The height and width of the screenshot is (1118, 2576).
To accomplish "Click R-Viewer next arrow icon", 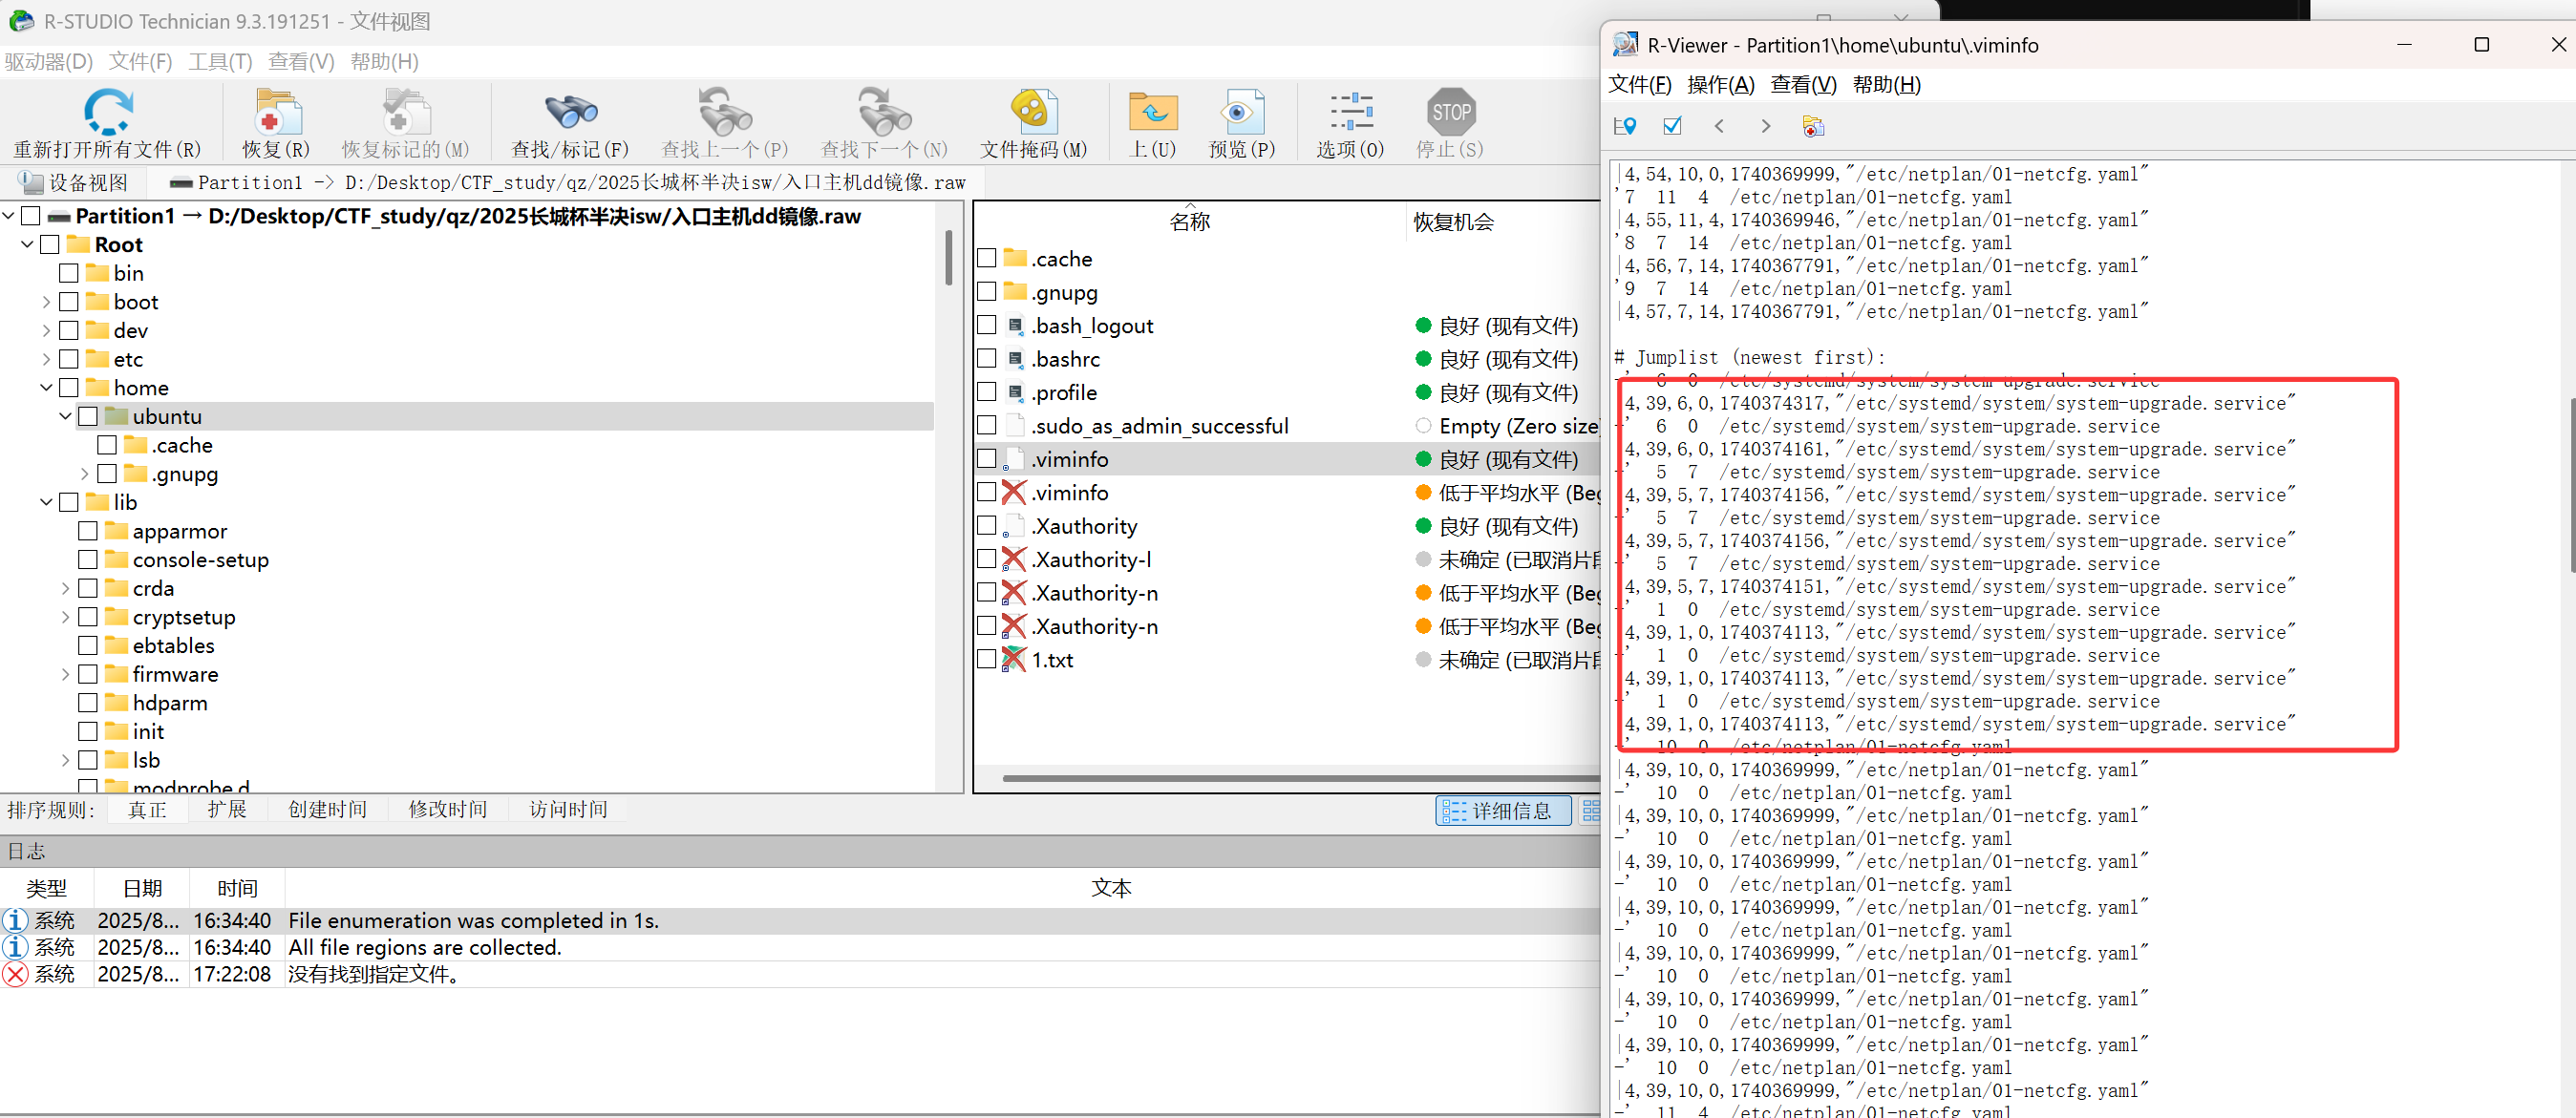I will click(1765, 126).
